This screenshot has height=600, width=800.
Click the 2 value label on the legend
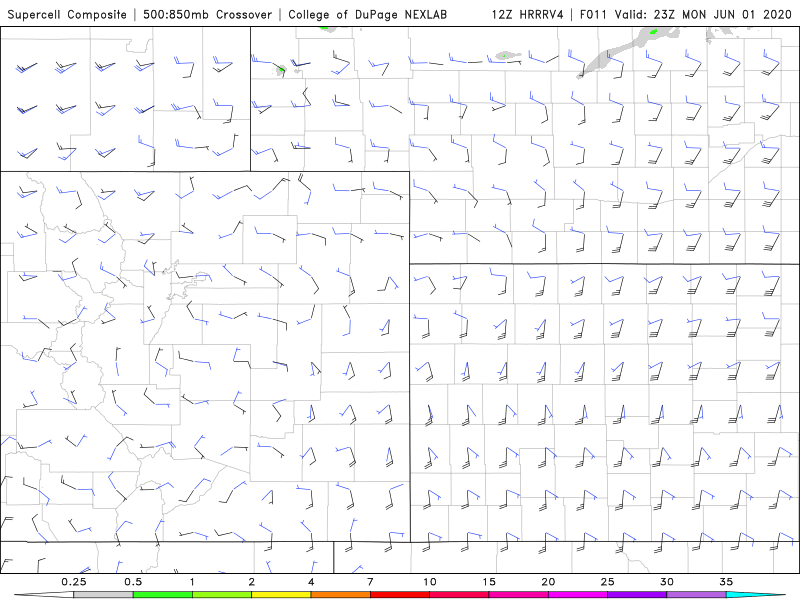[x=252, y=582]
